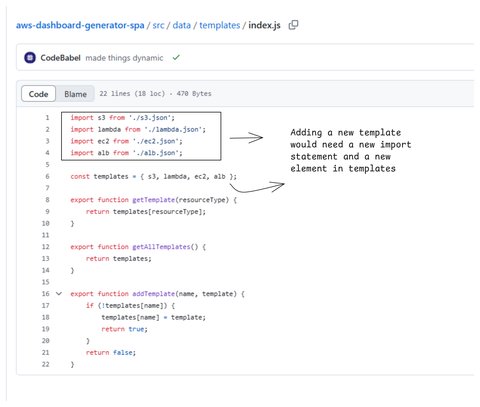Switch to the Code tab
This screenshot has height=407, width=480.
[x=38, y=94]
